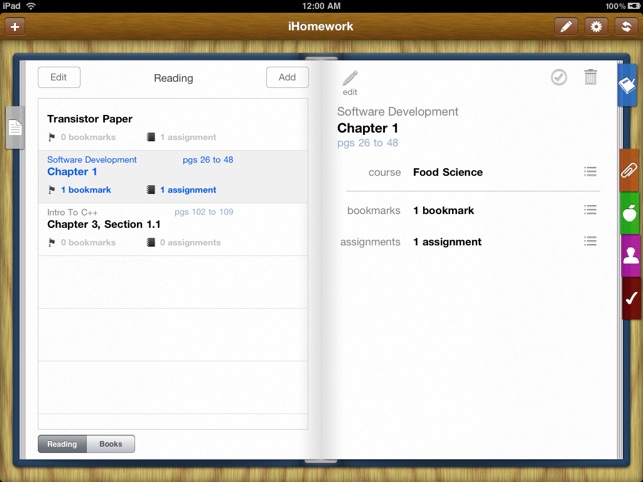The height and width of the screenshot is (482, 643).
Task: Click the Wi-Fi icon in status bar
Action: pos(31,6)
